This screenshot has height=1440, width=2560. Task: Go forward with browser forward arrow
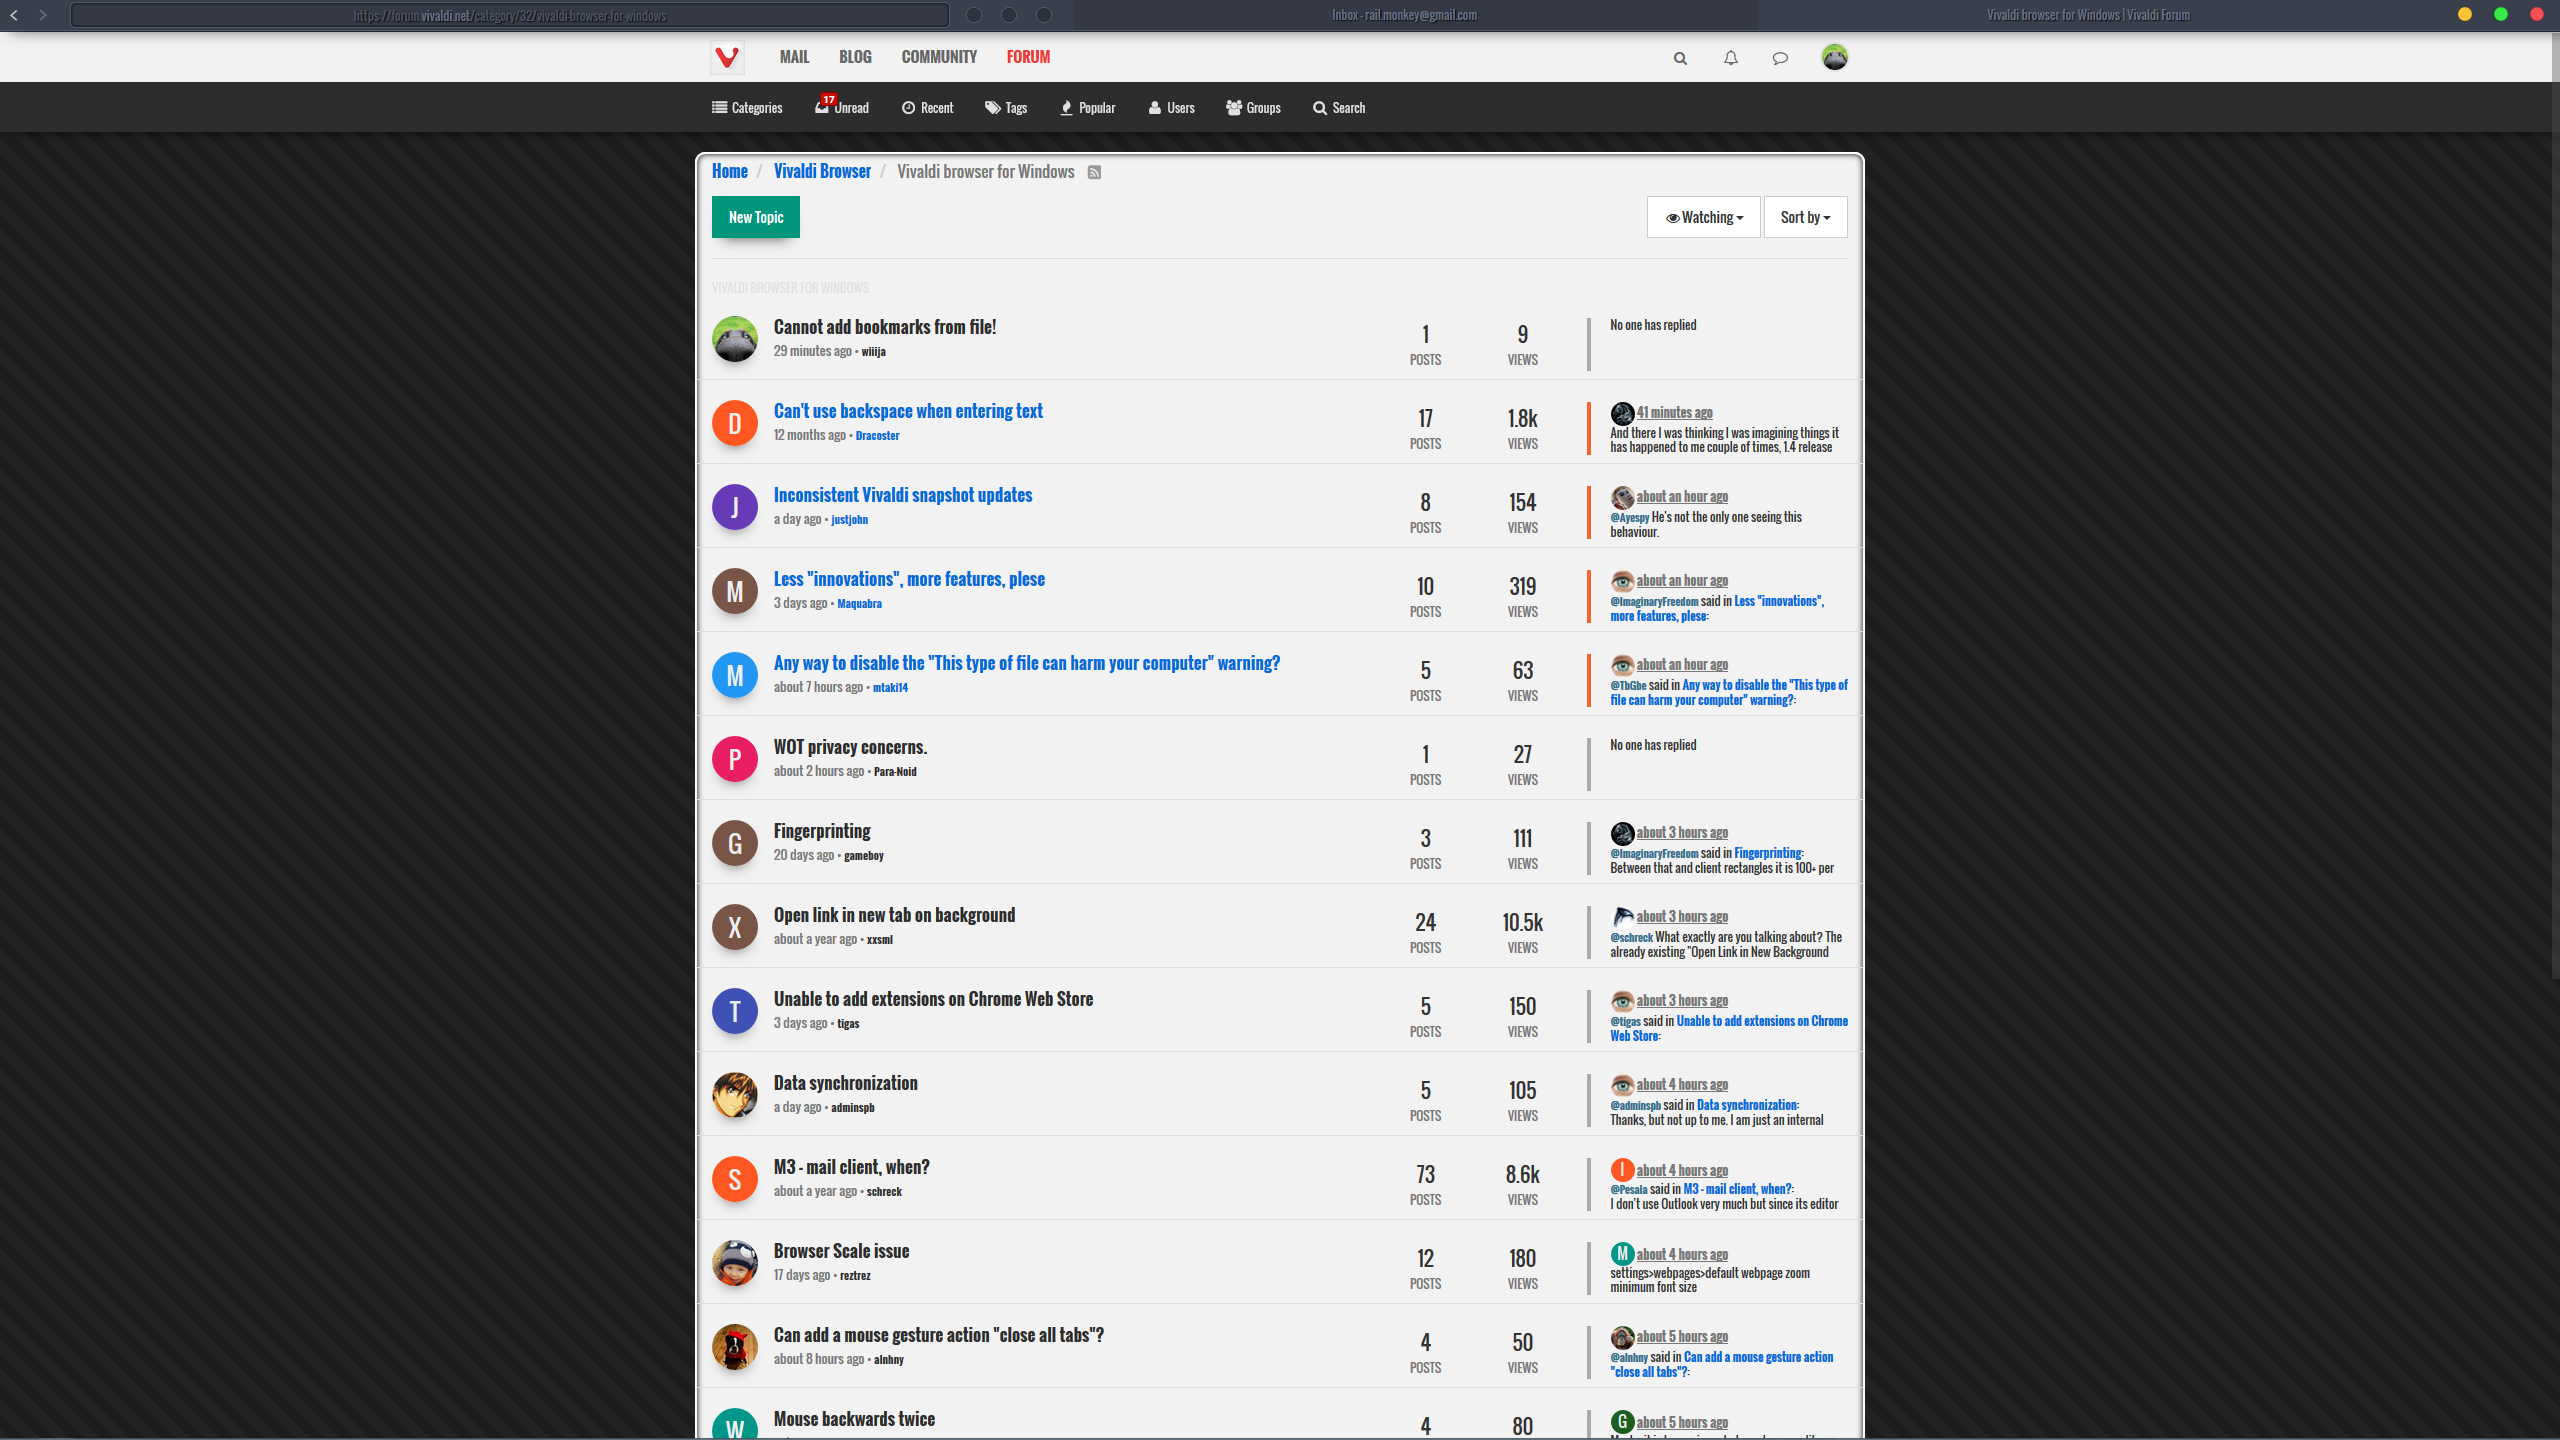43,15
